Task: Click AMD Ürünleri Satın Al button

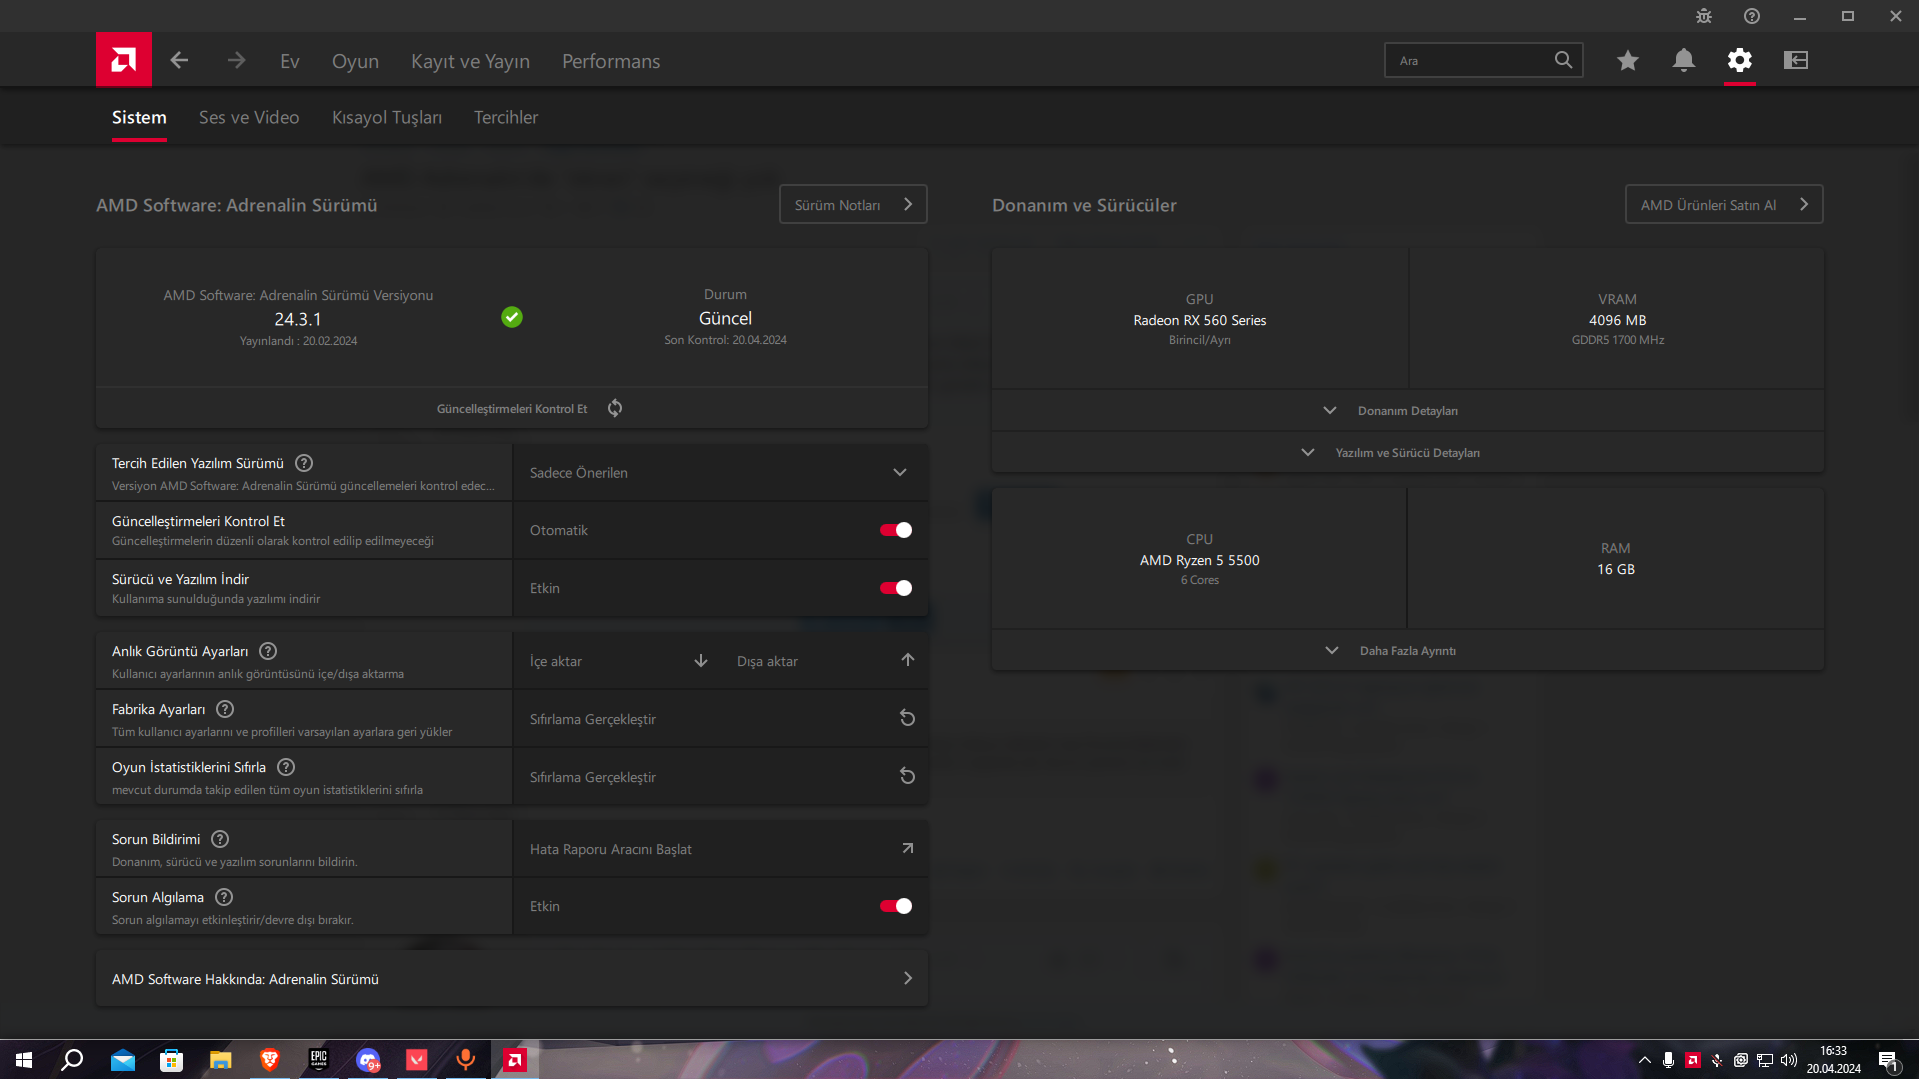Action: [x=1724, y=204]
